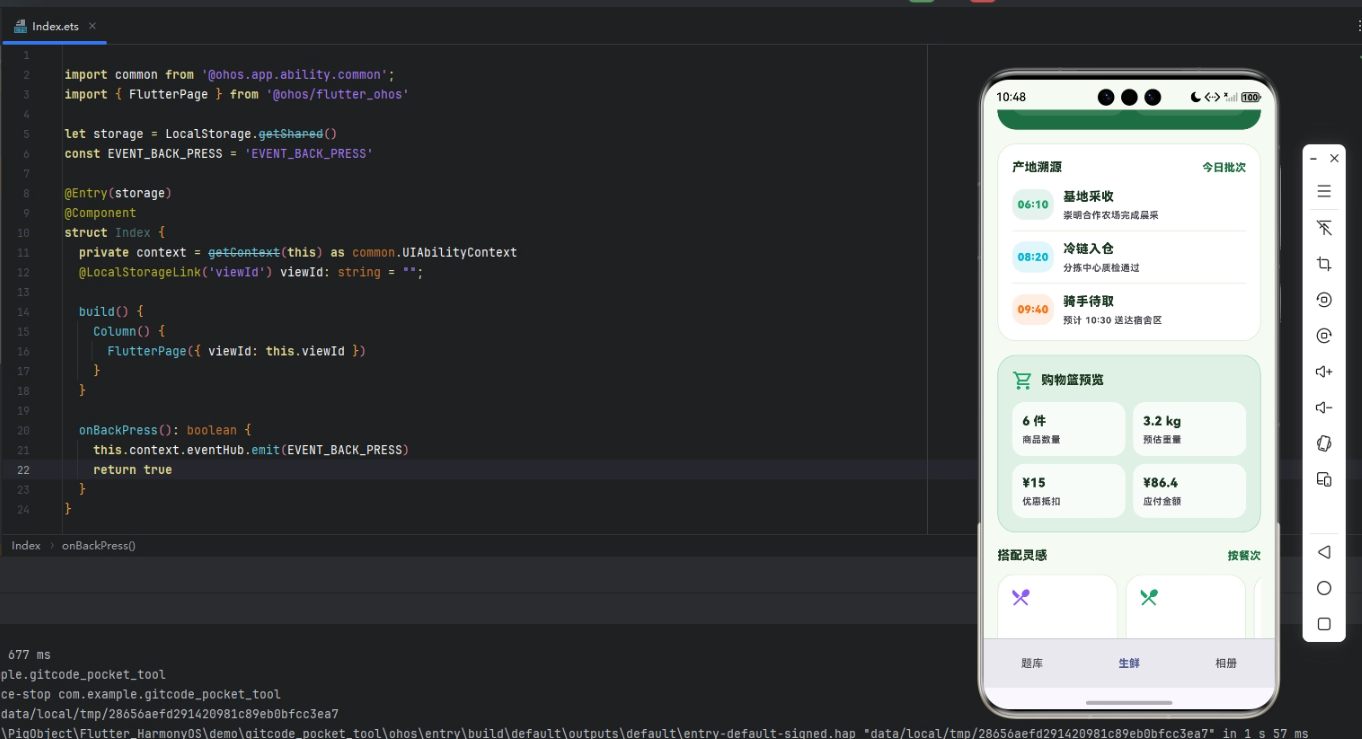This screenshot has height=739, width=1362.
Task: Click onBackPress() in the editor breadcrumb
Action: point(98,546)
